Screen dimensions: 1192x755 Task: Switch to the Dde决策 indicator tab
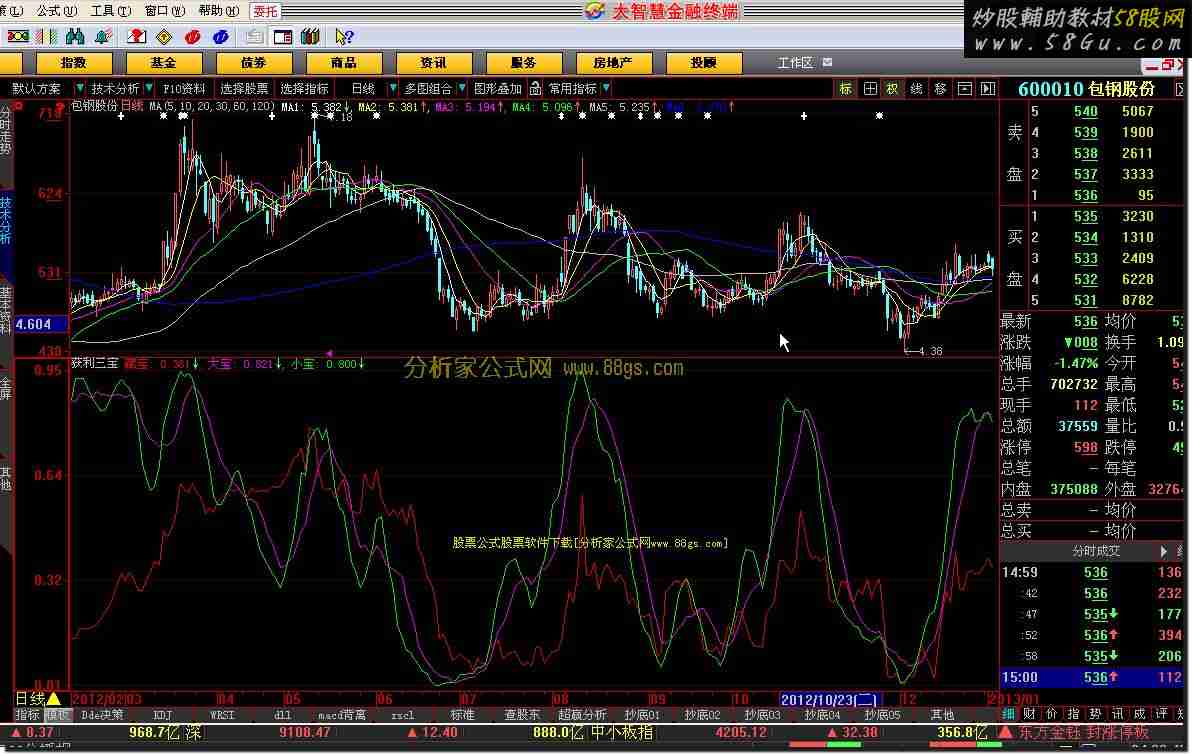point(102,715)
